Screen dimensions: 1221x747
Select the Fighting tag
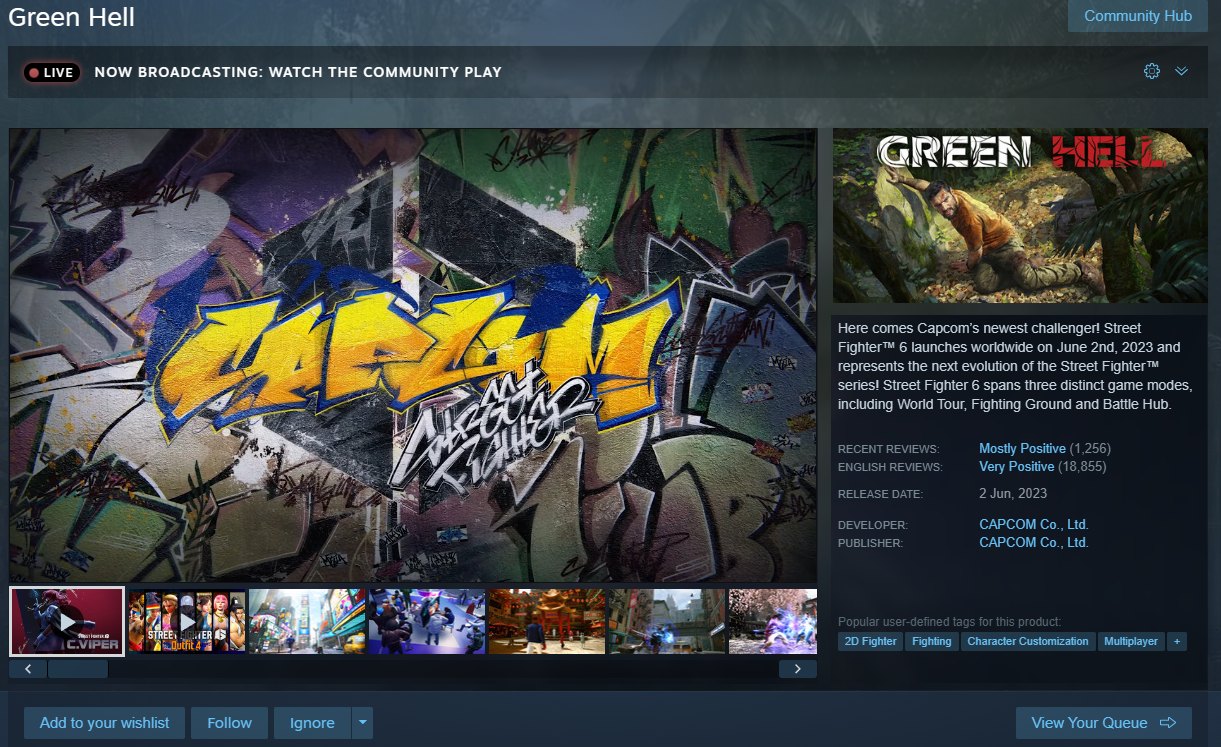(x=932, y=641)
